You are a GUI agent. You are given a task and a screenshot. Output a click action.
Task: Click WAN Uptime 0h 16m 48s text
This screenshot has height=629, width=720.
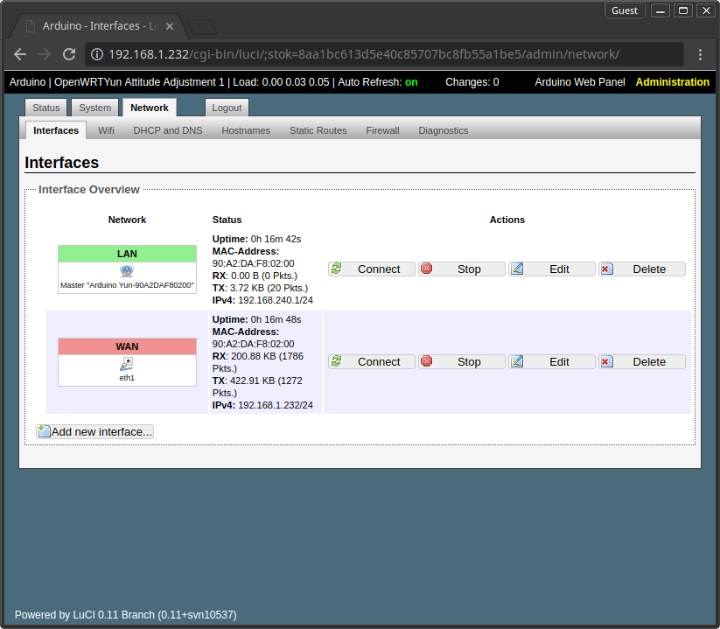point(257,320)
